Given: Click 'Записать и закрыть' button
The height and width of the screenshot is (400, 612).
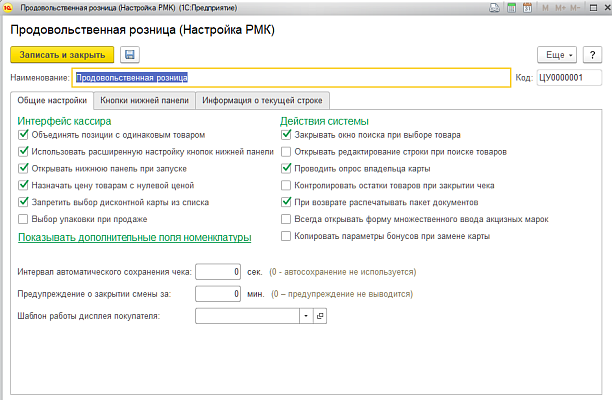Looking at the screenshot, I should pyautogui.click(x=62, y=54).
